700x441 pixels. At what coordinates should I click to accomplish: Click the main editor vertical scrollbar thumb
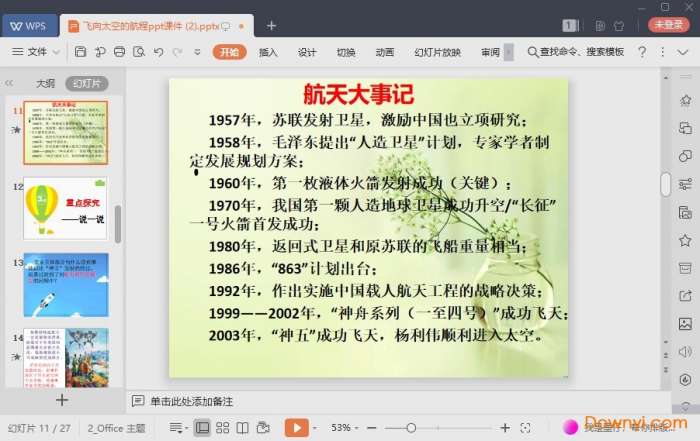[665, 184]
